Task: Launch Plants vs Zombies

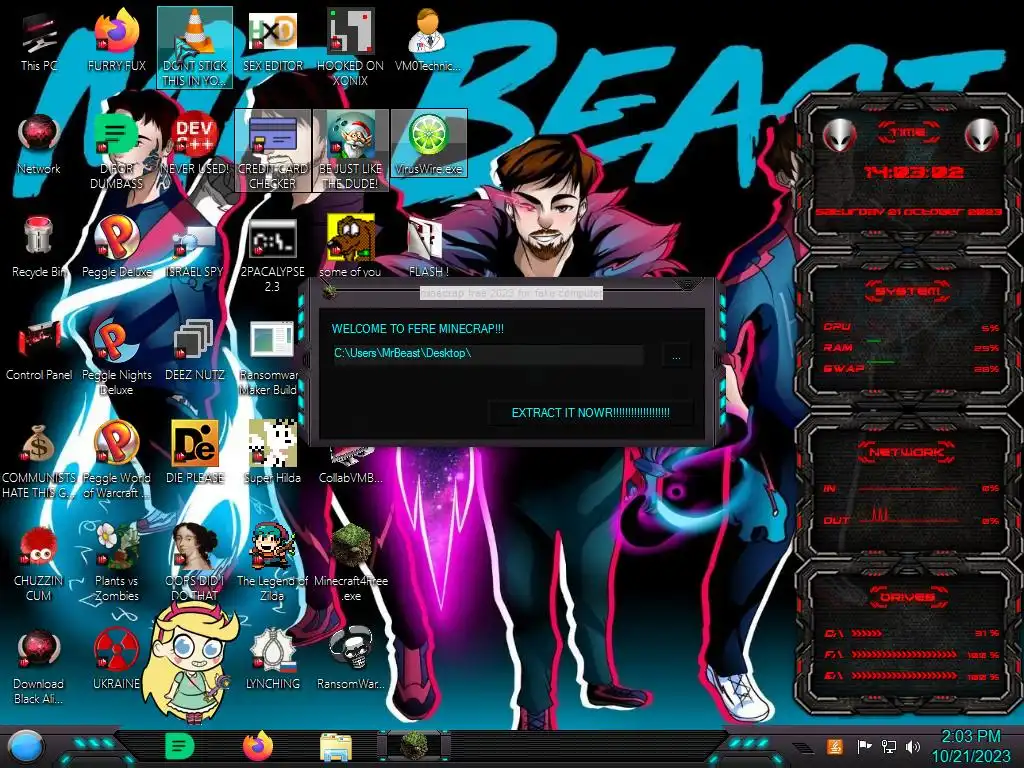Action: click(116, 563)
